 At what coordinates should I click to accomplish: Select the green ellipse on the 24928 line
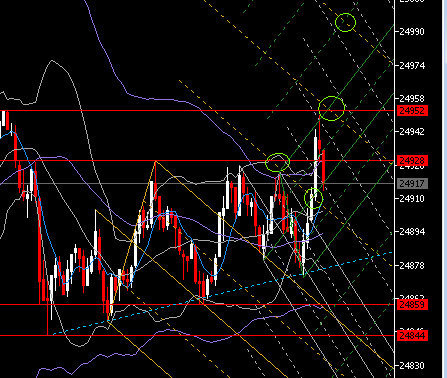(277, 163)
